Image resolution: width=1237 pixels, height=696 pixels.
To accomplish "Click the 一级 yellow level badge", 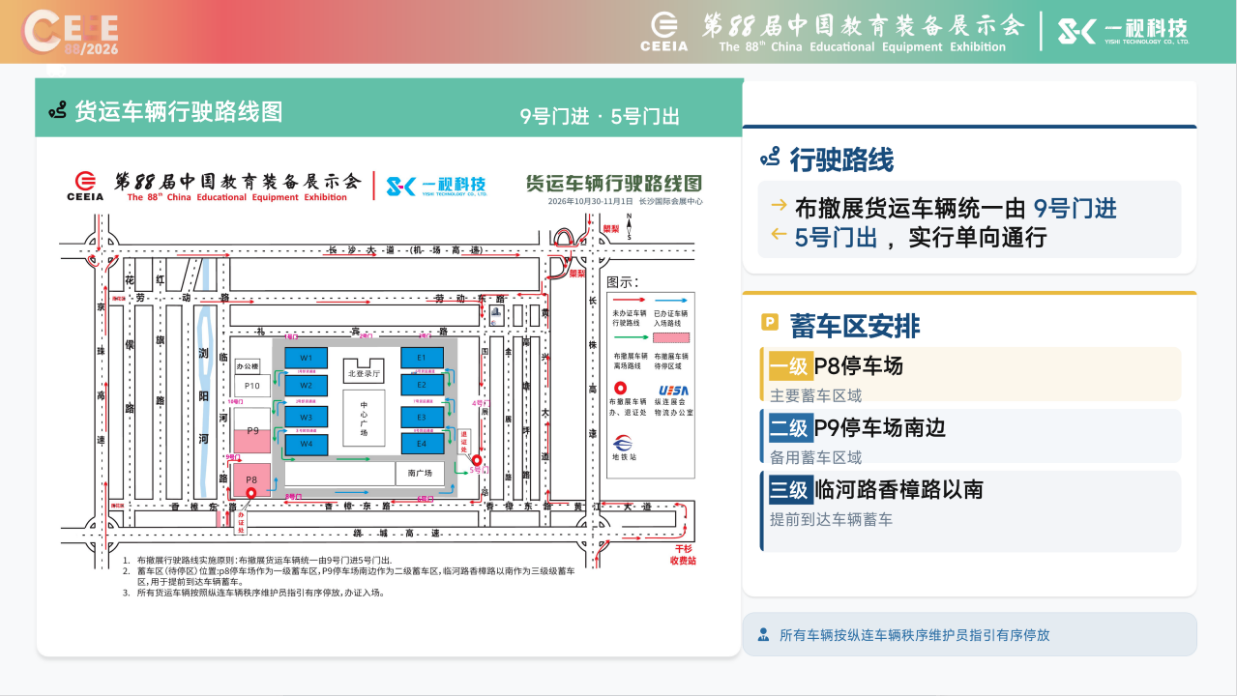I will coord(788,366).
